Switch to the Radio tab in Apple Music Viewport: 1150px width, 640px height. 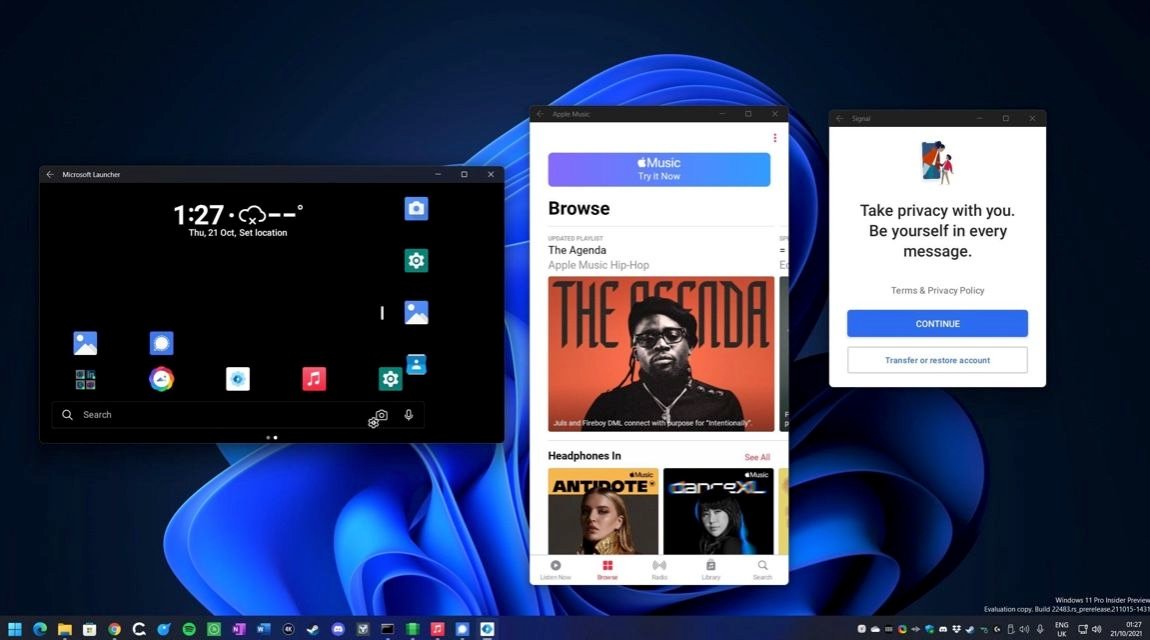pos(659,570)
